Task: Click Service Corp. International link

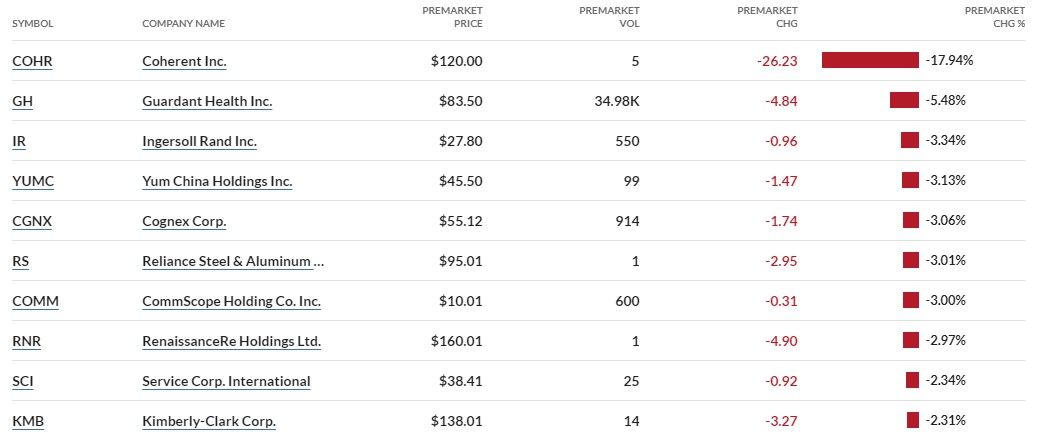Action: click(x=226, y=381)
